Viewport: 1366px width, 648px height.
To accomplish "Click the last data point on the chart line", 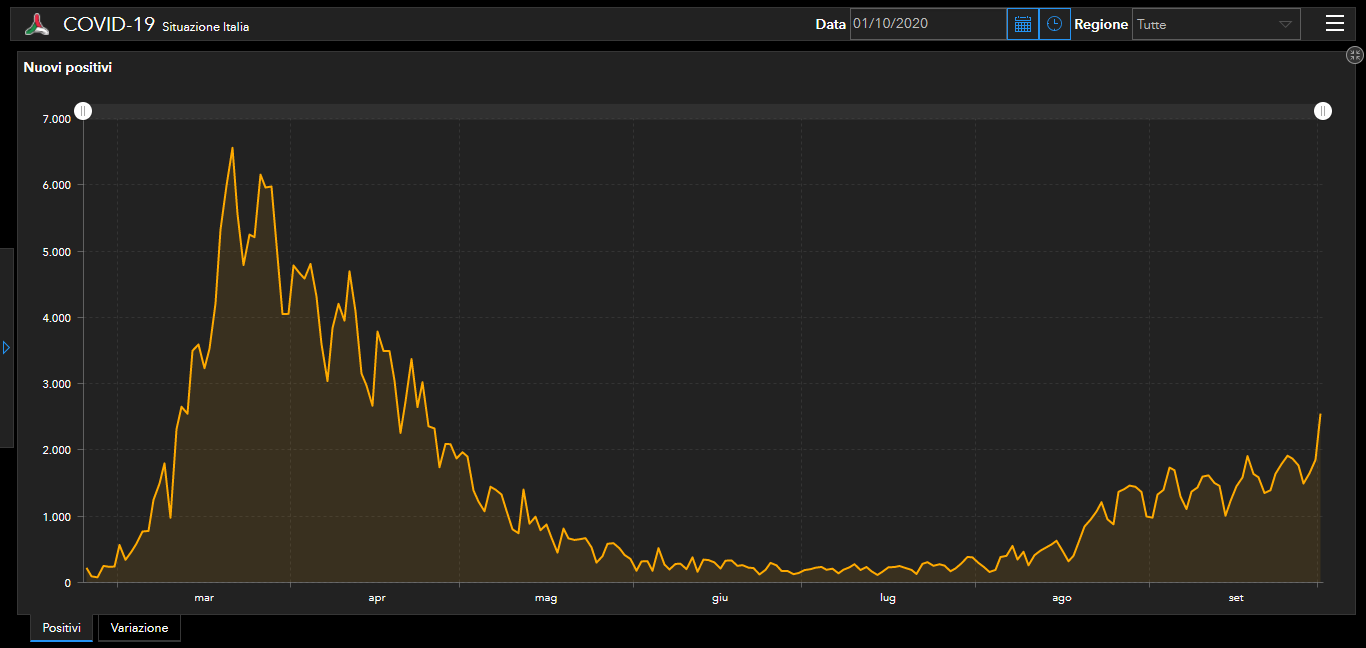I will pos(1320,414).
